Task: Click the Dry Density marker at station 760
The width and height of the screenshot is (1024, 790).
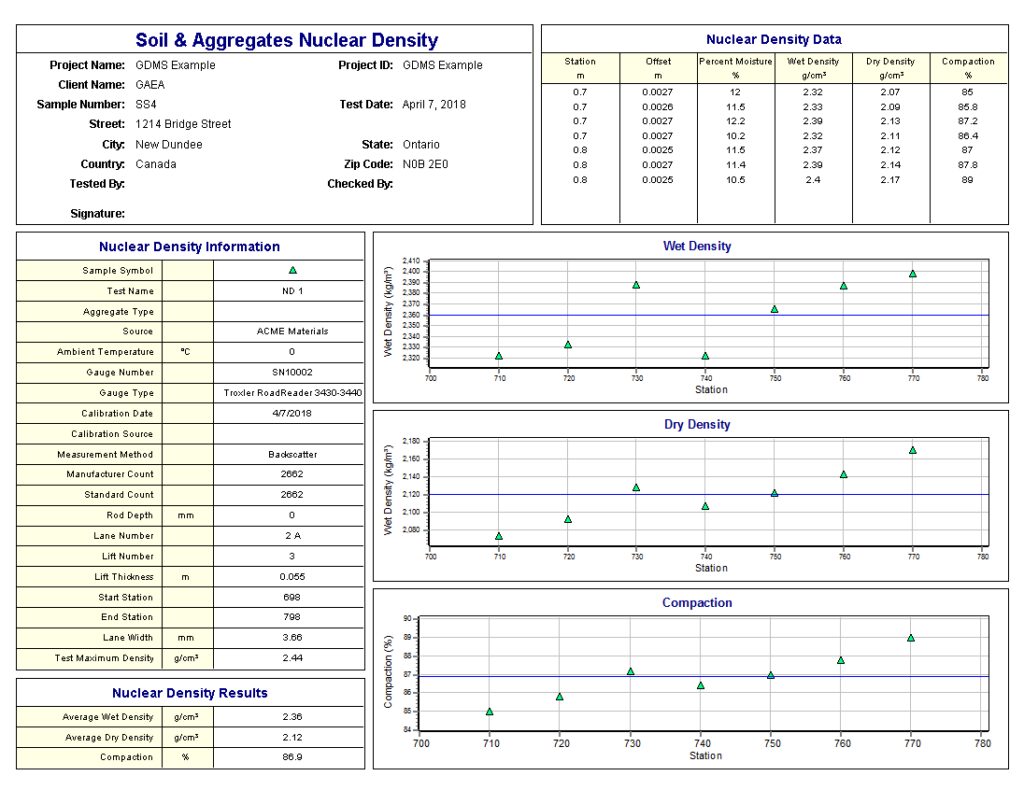Action: pos(845,472)
